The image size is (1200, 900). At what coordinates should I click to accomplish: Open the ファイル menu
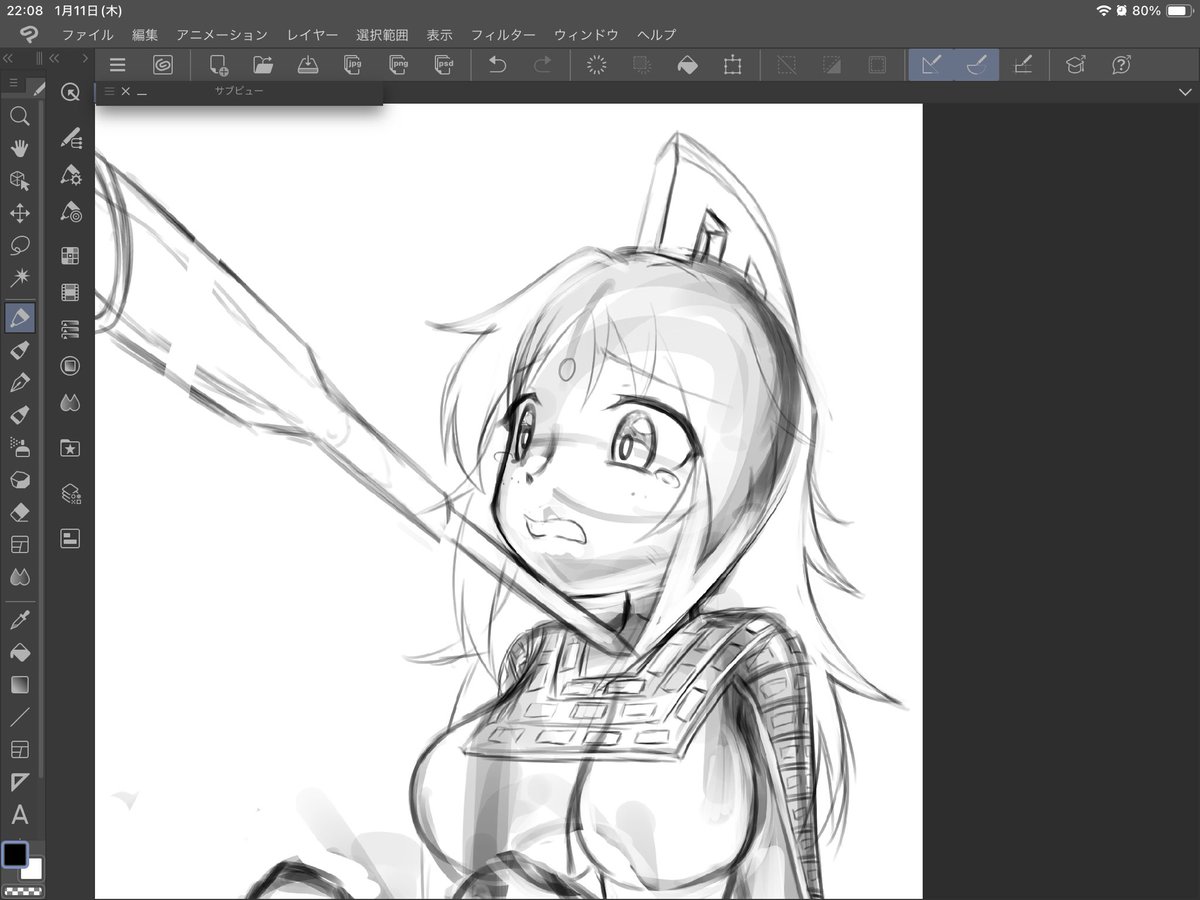click(87, 35)
